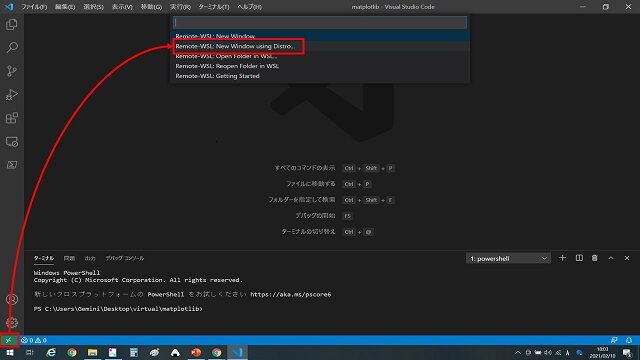Screen dimensions: 640x360
Task: Open the Search view in activity bar
Action: click(12, 48)
